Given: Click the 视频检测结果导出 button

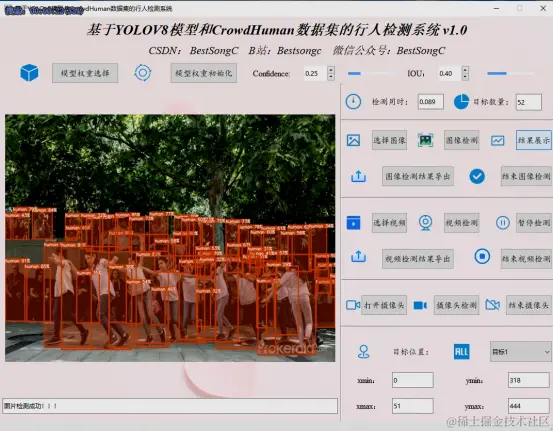Looking at the screenshot, I should 418,259.
